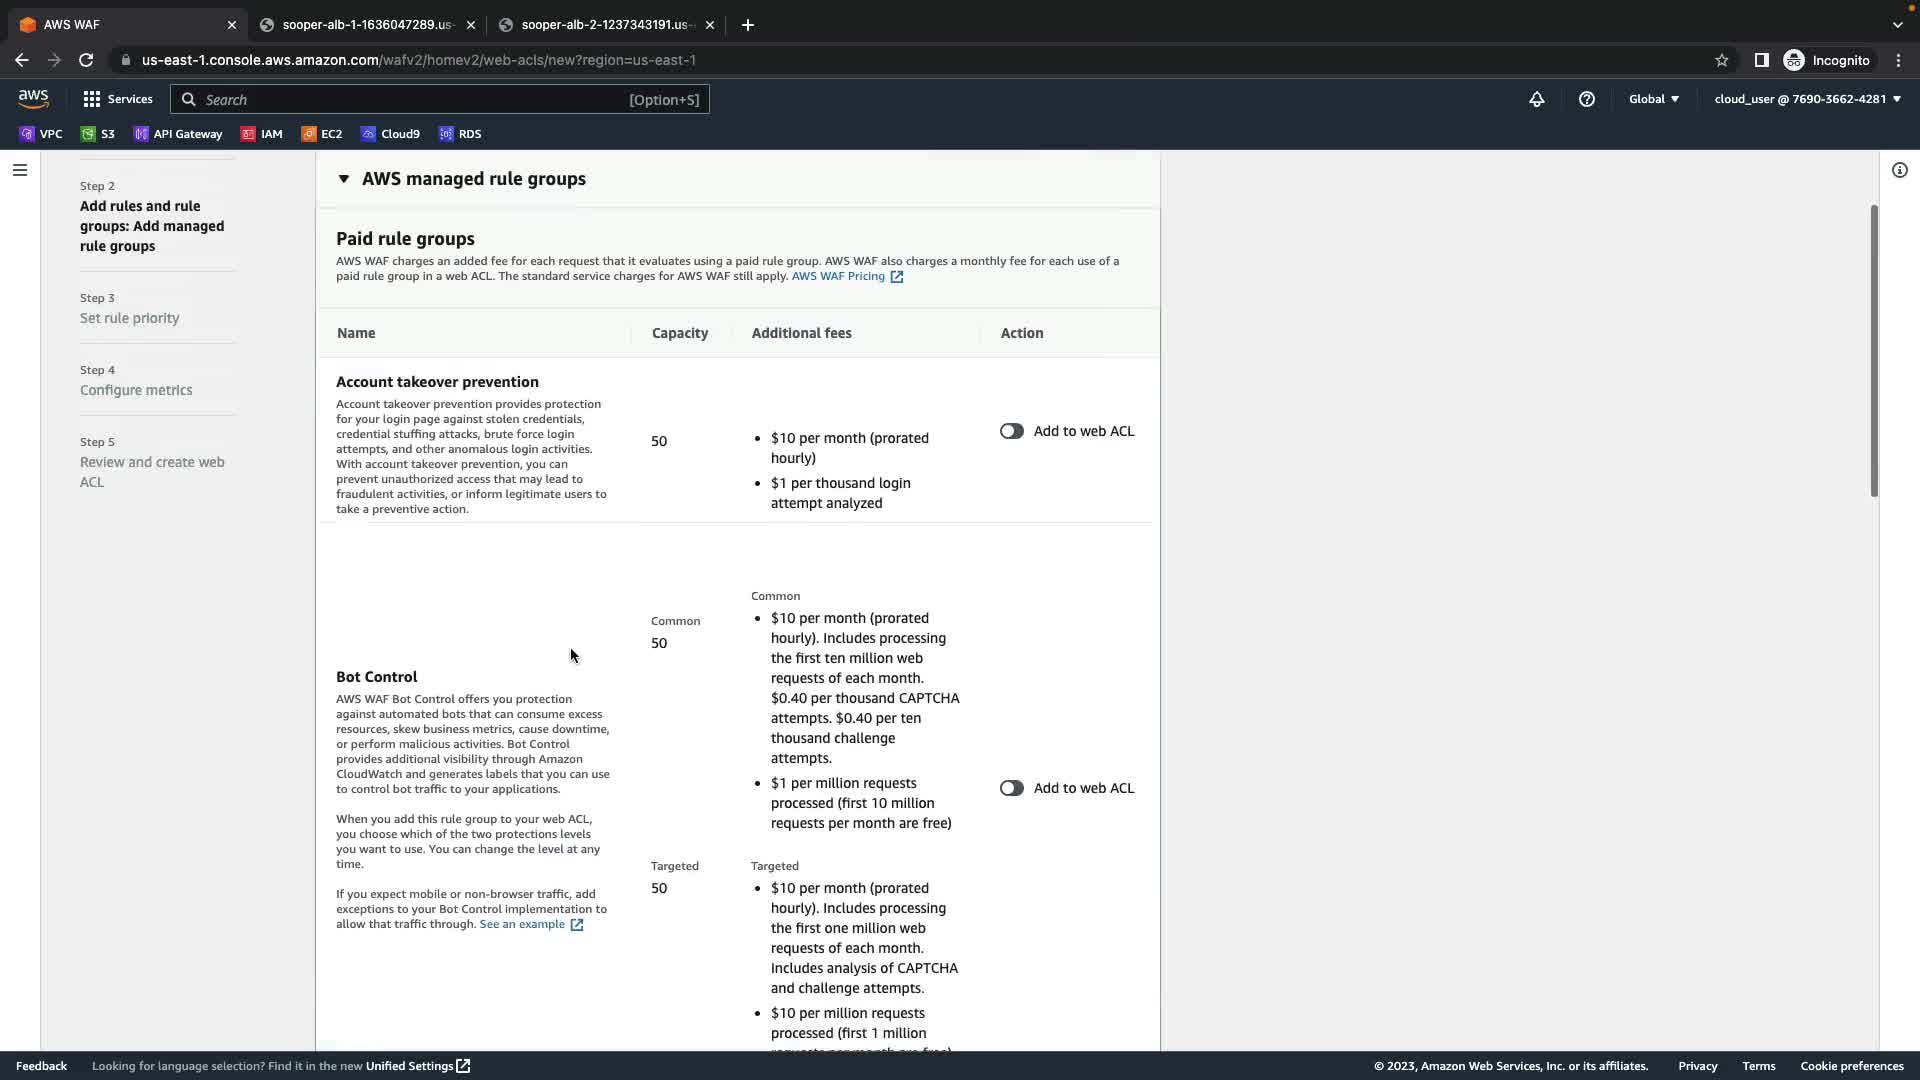Bookmark this page with the star icon

pyautogui.click(x=1721, y=60)
